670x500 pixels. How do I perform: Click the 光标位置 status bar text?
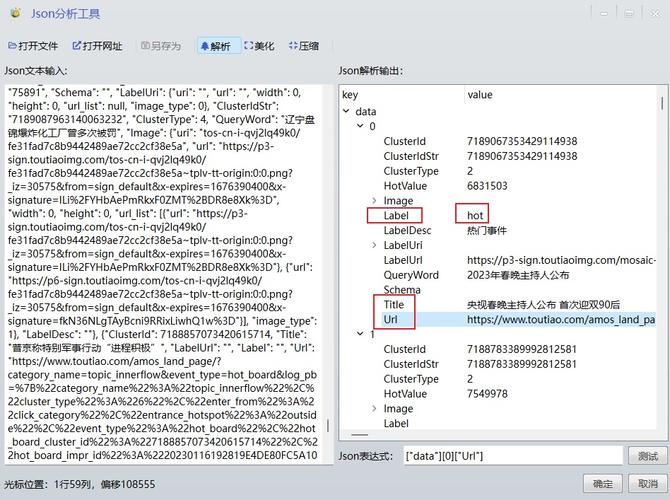(80, 484)
